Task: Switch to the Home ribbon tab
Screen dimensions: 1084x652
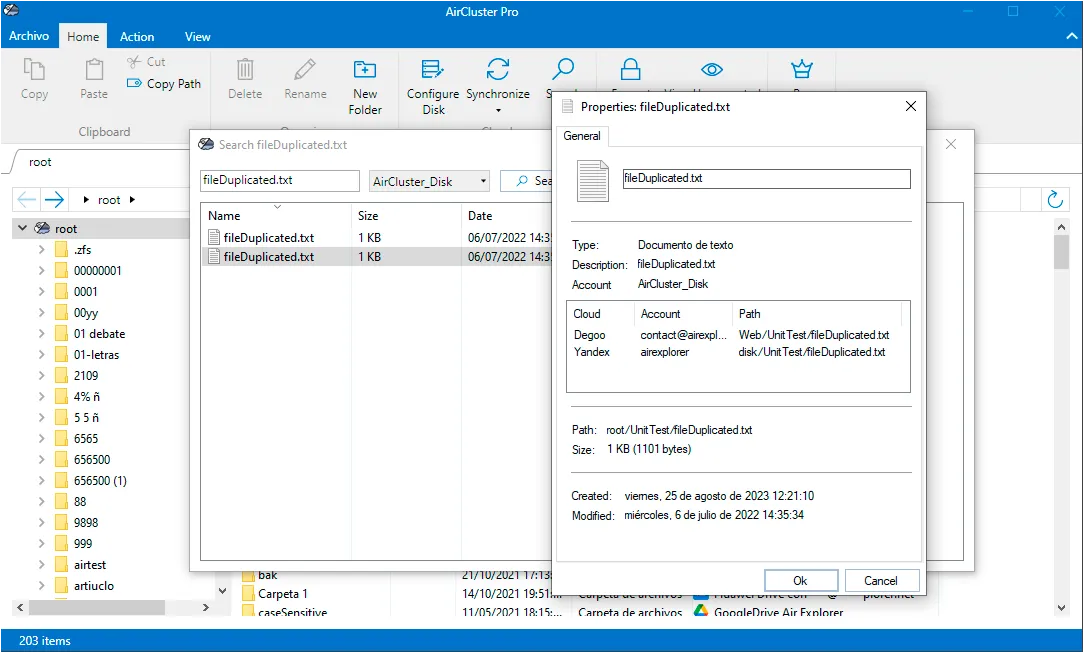Action: [x=83, y=37]
